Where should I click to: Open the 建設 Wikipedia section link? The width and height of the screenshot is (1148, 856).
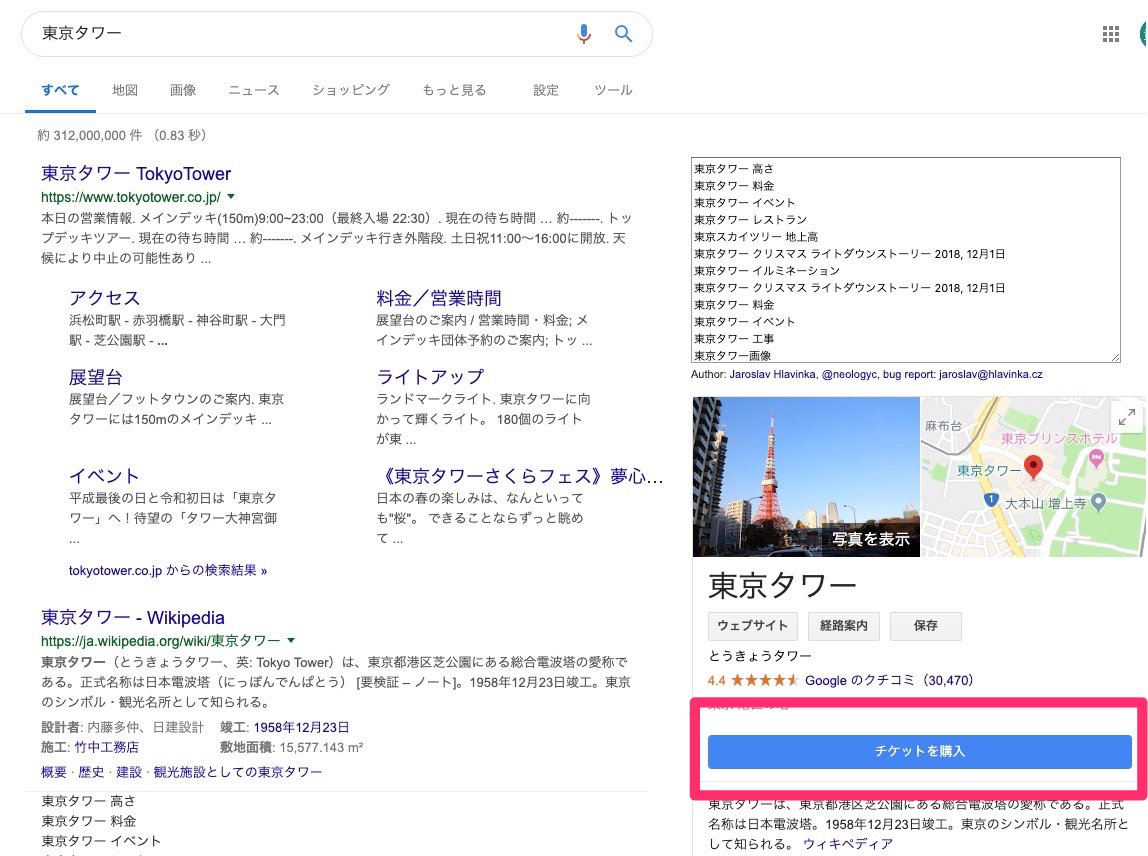pyautogui.click(x=129, y=772)
